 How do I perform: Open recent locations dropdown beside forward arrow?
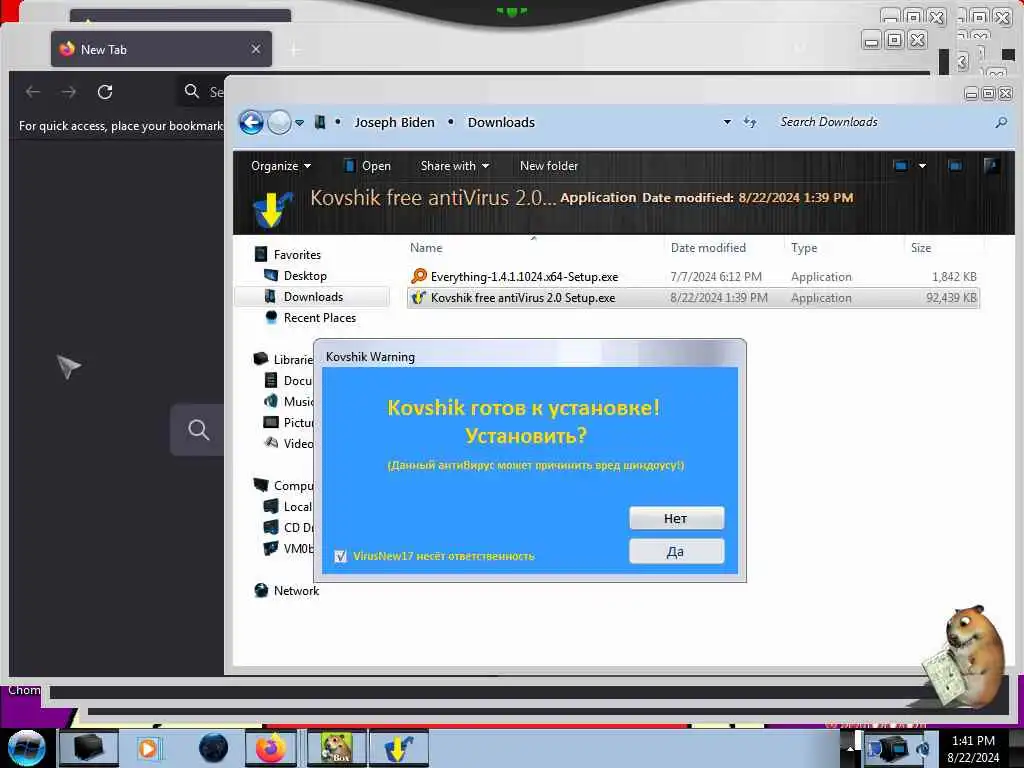point(299,122)
